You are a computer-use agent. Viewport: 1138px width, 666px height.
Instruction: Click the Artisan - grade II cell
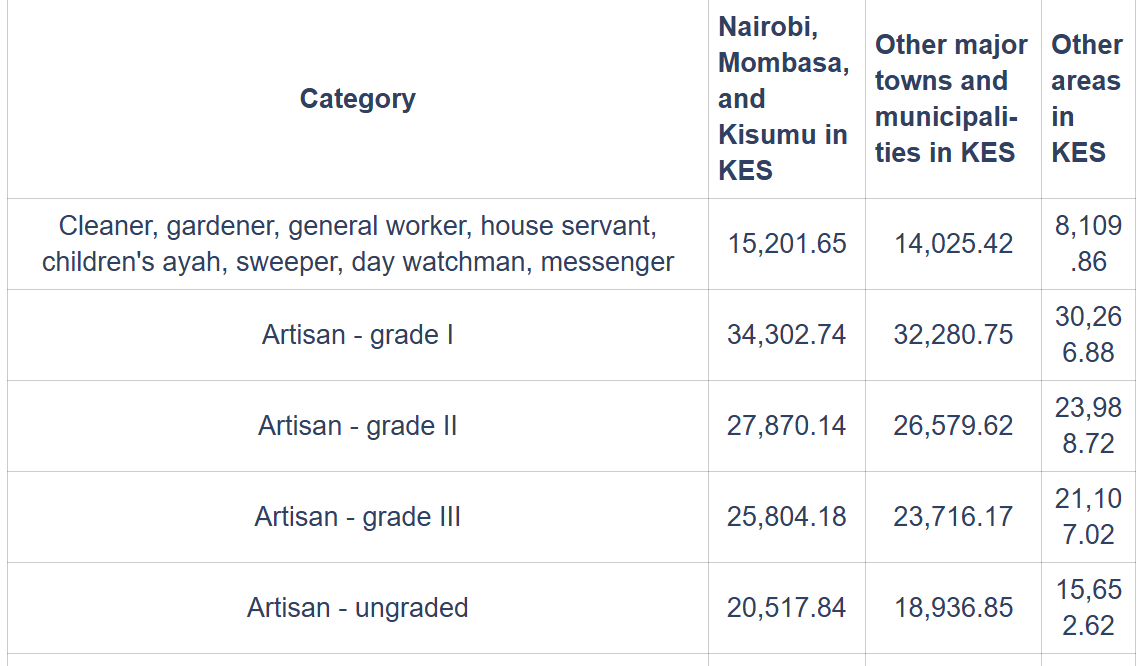pos(357,426)
